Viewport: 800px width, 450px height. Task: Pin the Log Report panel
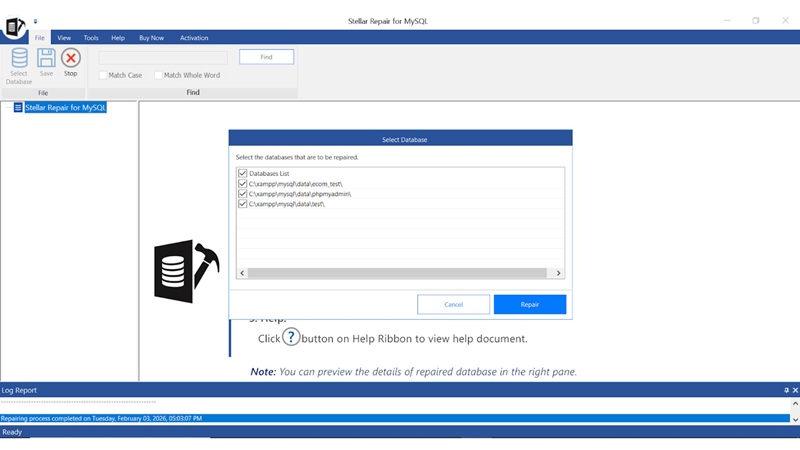tap(786, 389)
